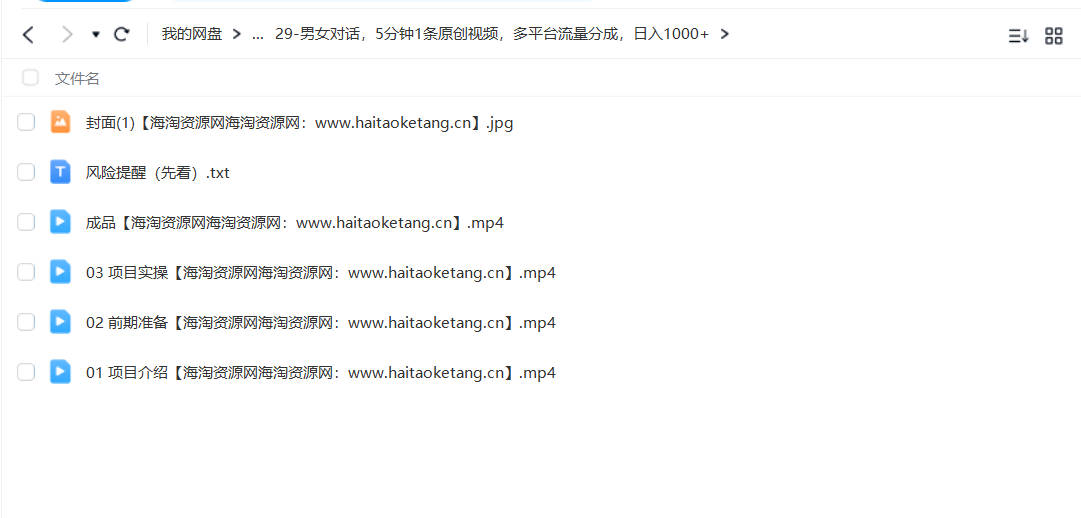Check the 03 项目实操 checkbox
Viewport: 1081px width, 518px height.
coord(26,272)
